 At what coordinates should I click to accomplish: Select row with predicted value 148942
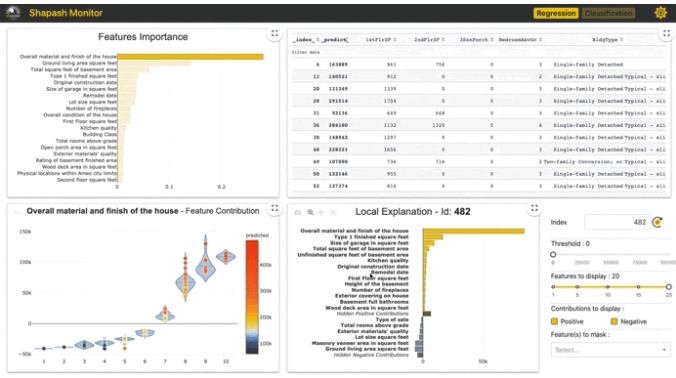[479, 137]
